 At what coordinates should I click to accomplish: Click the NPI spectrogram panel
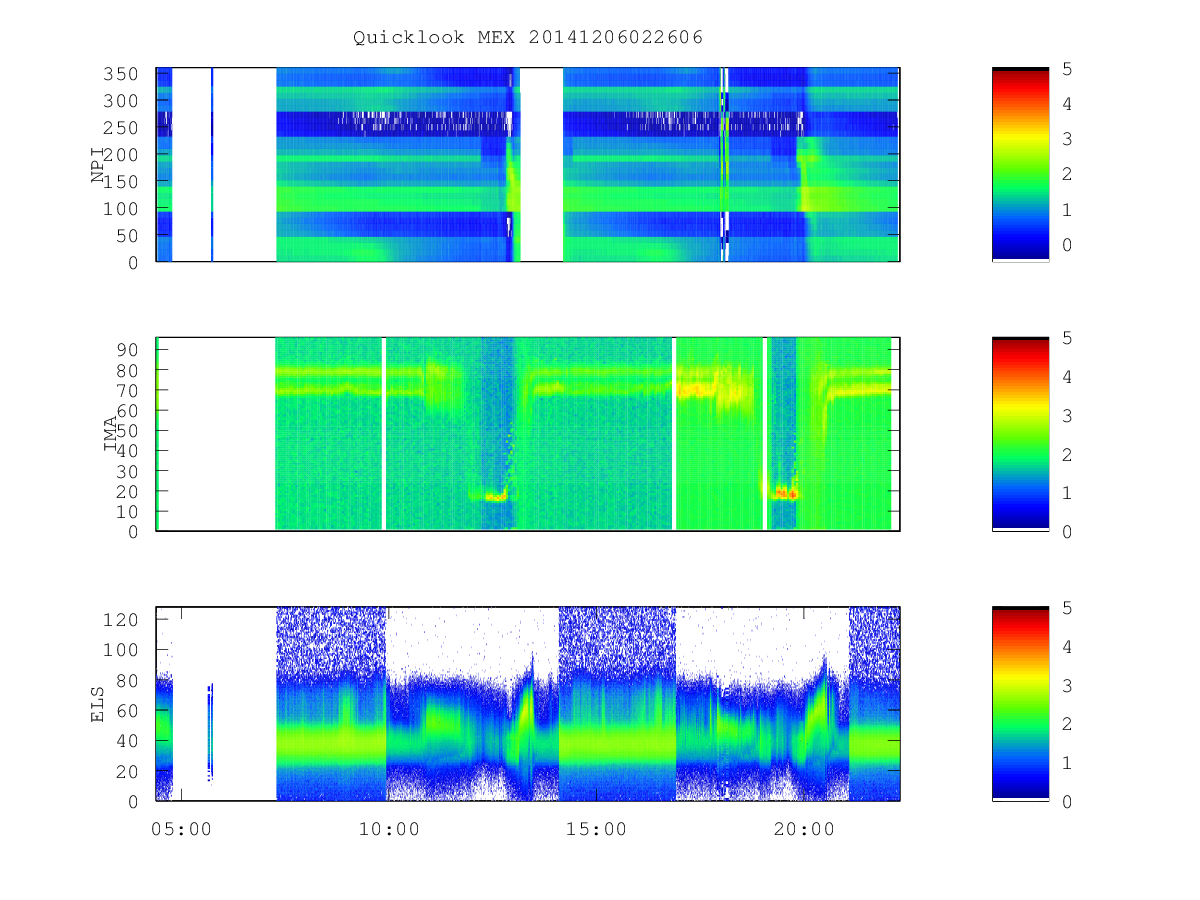[x=528, y=165]
